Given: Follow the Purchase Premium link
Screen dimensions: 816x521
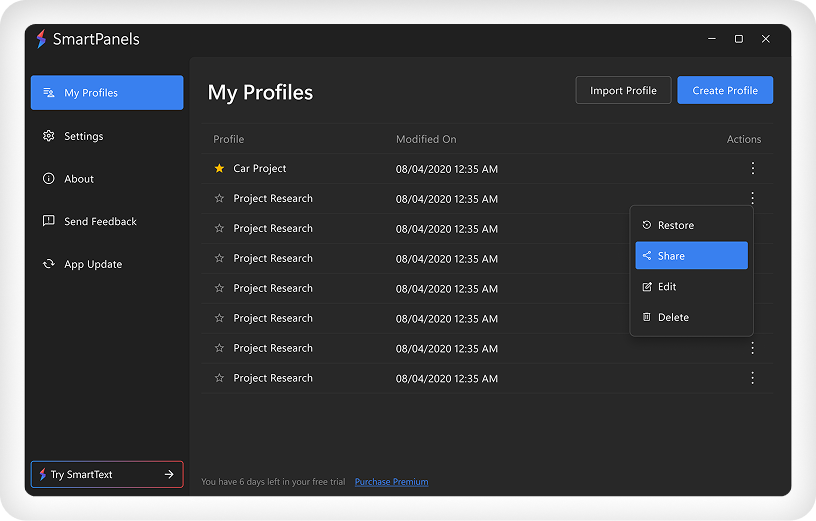Looking at the screenshot, I should pyautogui.click(x=391, y=482).
